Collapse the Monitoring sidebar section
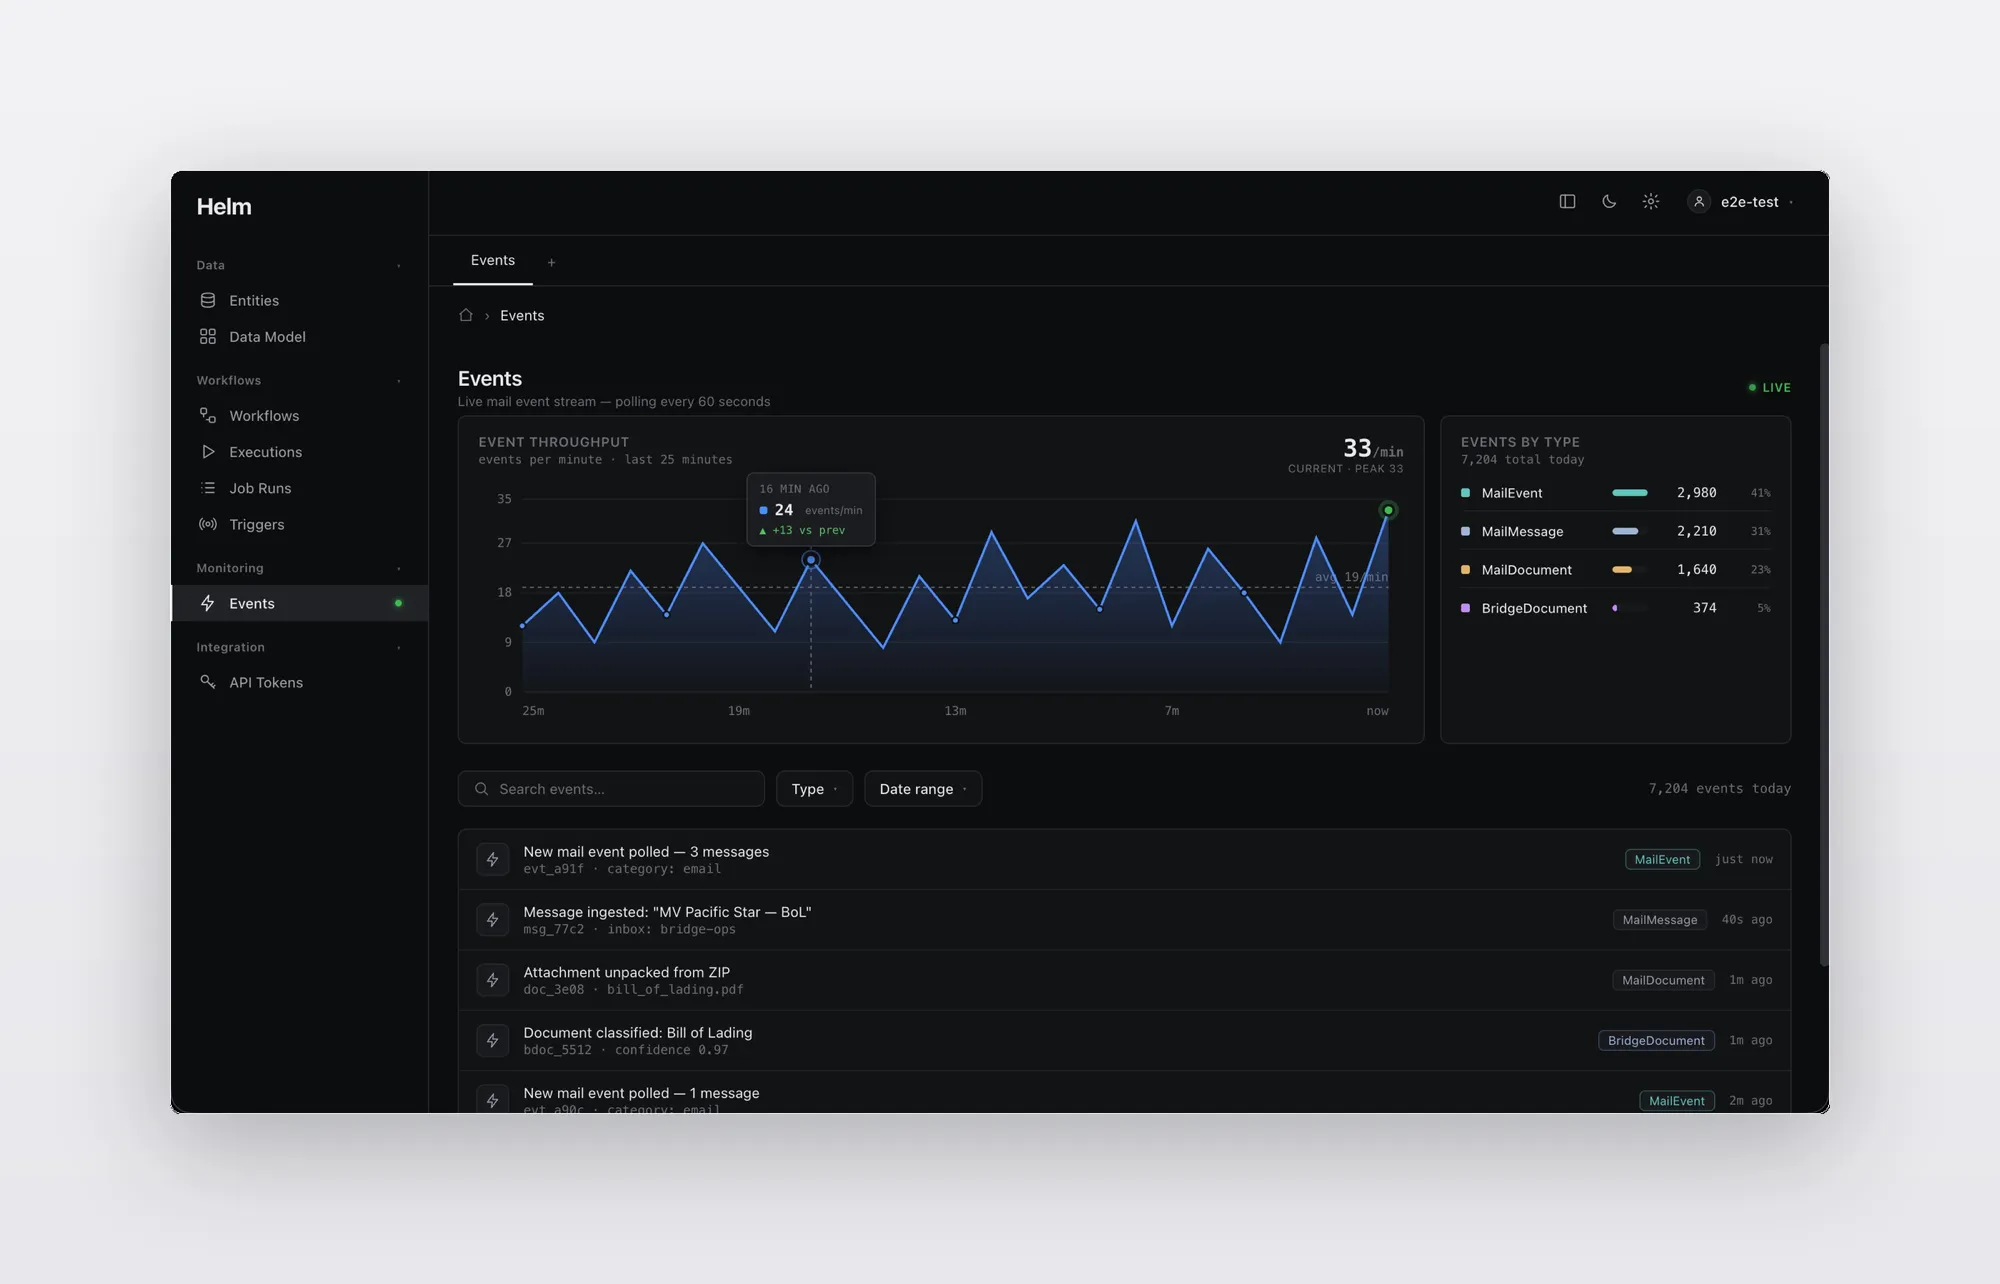This screenshot has height=1284, width=2000. [x=399, y=568]
